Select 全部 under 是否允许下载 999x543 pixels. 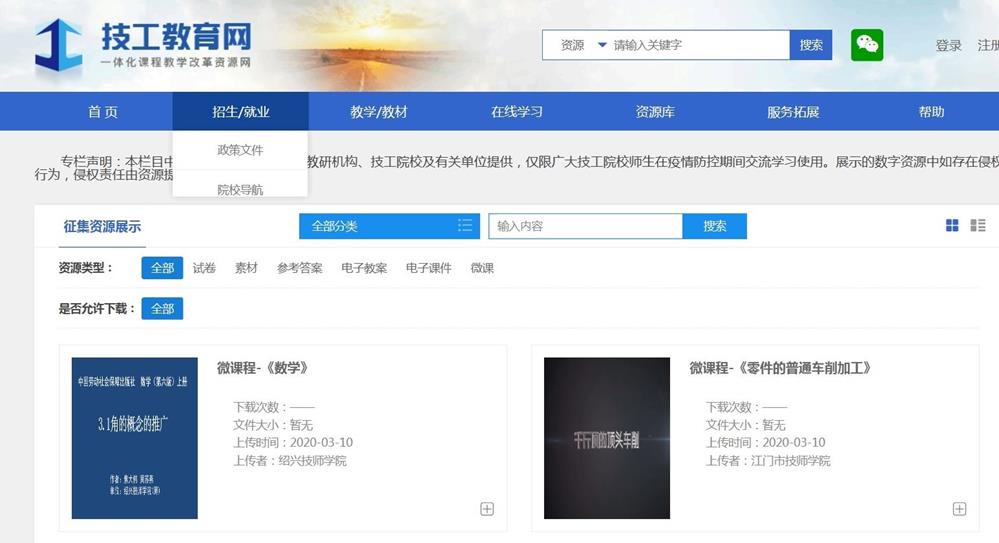(x=162, y=309)
